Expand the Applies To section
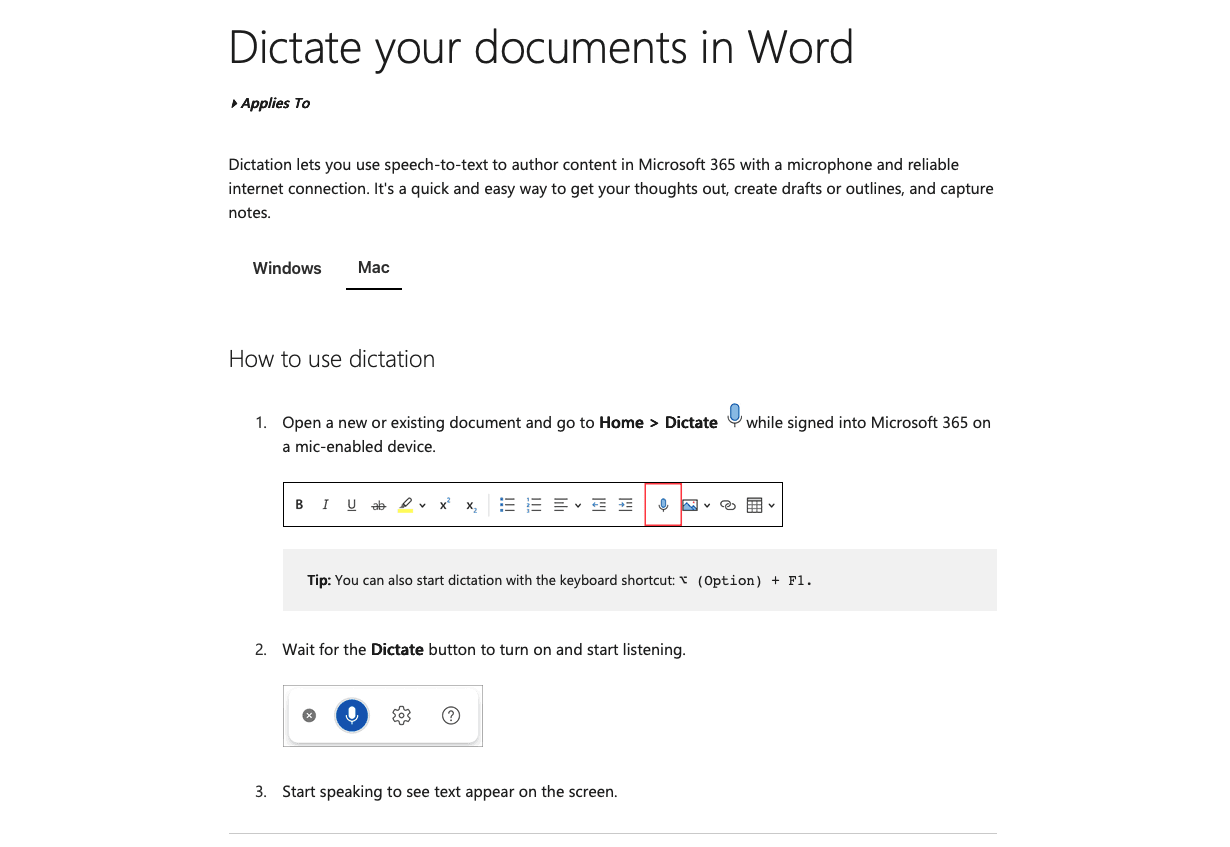Image resolution: width=1230 pixels, height=847 pixels. 270,103
